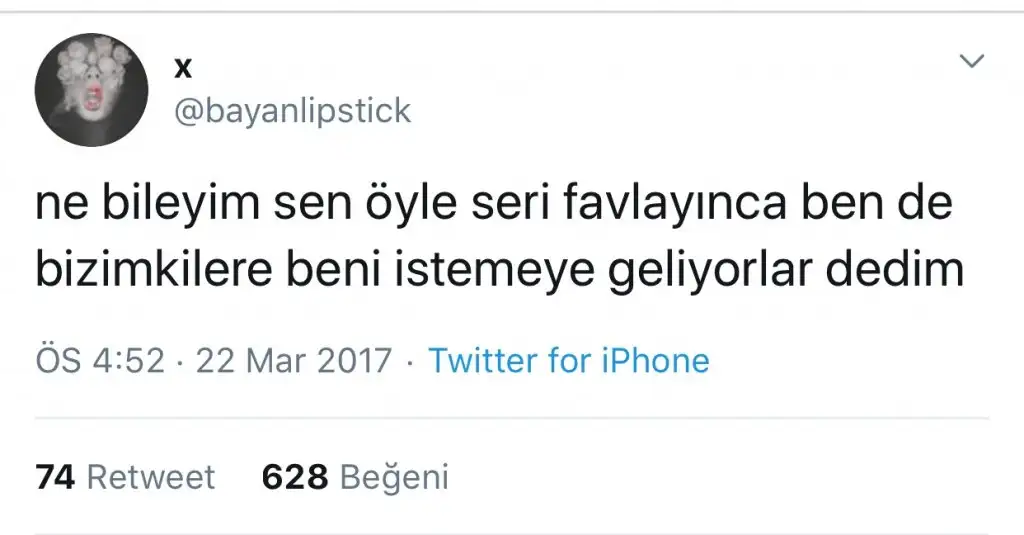This screenshot has width=1024, height=535.
Task: Click the profile avatar of bayanlipstick
Action: 91,90
